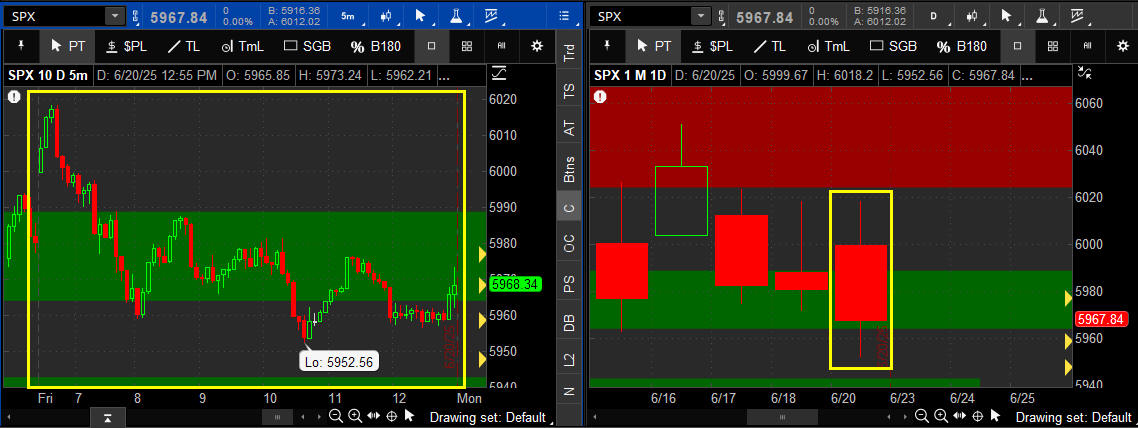Toggle single-chart layout in the right chart toolbar
The image size is (1138, 428).
point(1017,46)
